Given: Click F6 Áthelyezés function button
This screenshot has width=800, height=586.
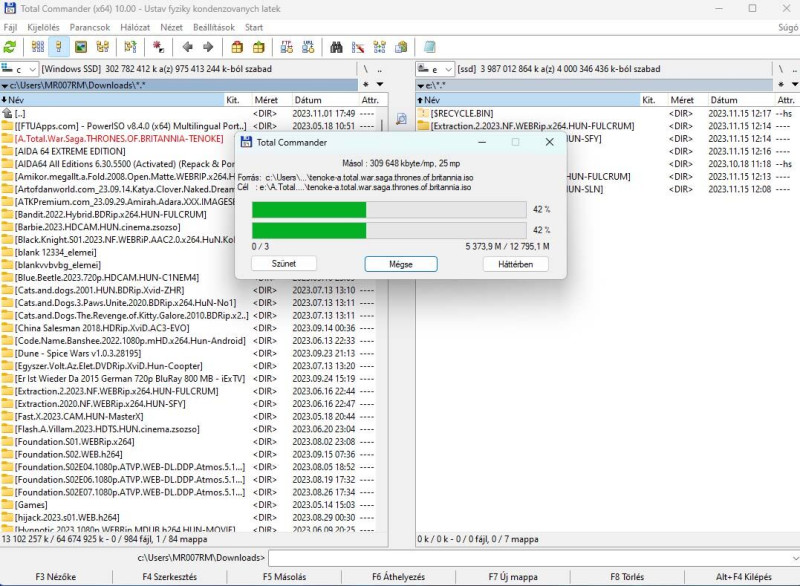Looking at the screenshot, I should click(398, 577).
